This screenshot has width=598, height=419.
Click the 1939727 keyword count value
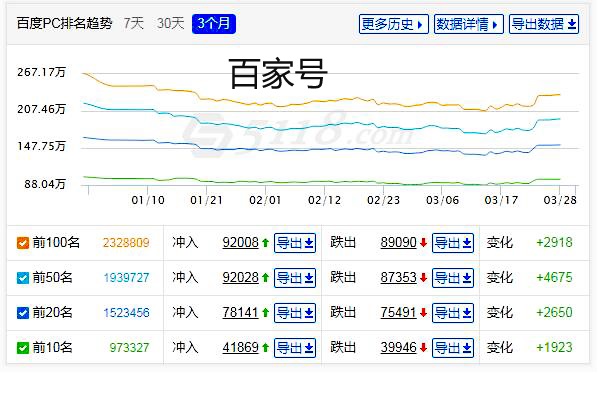click(126, 278)
